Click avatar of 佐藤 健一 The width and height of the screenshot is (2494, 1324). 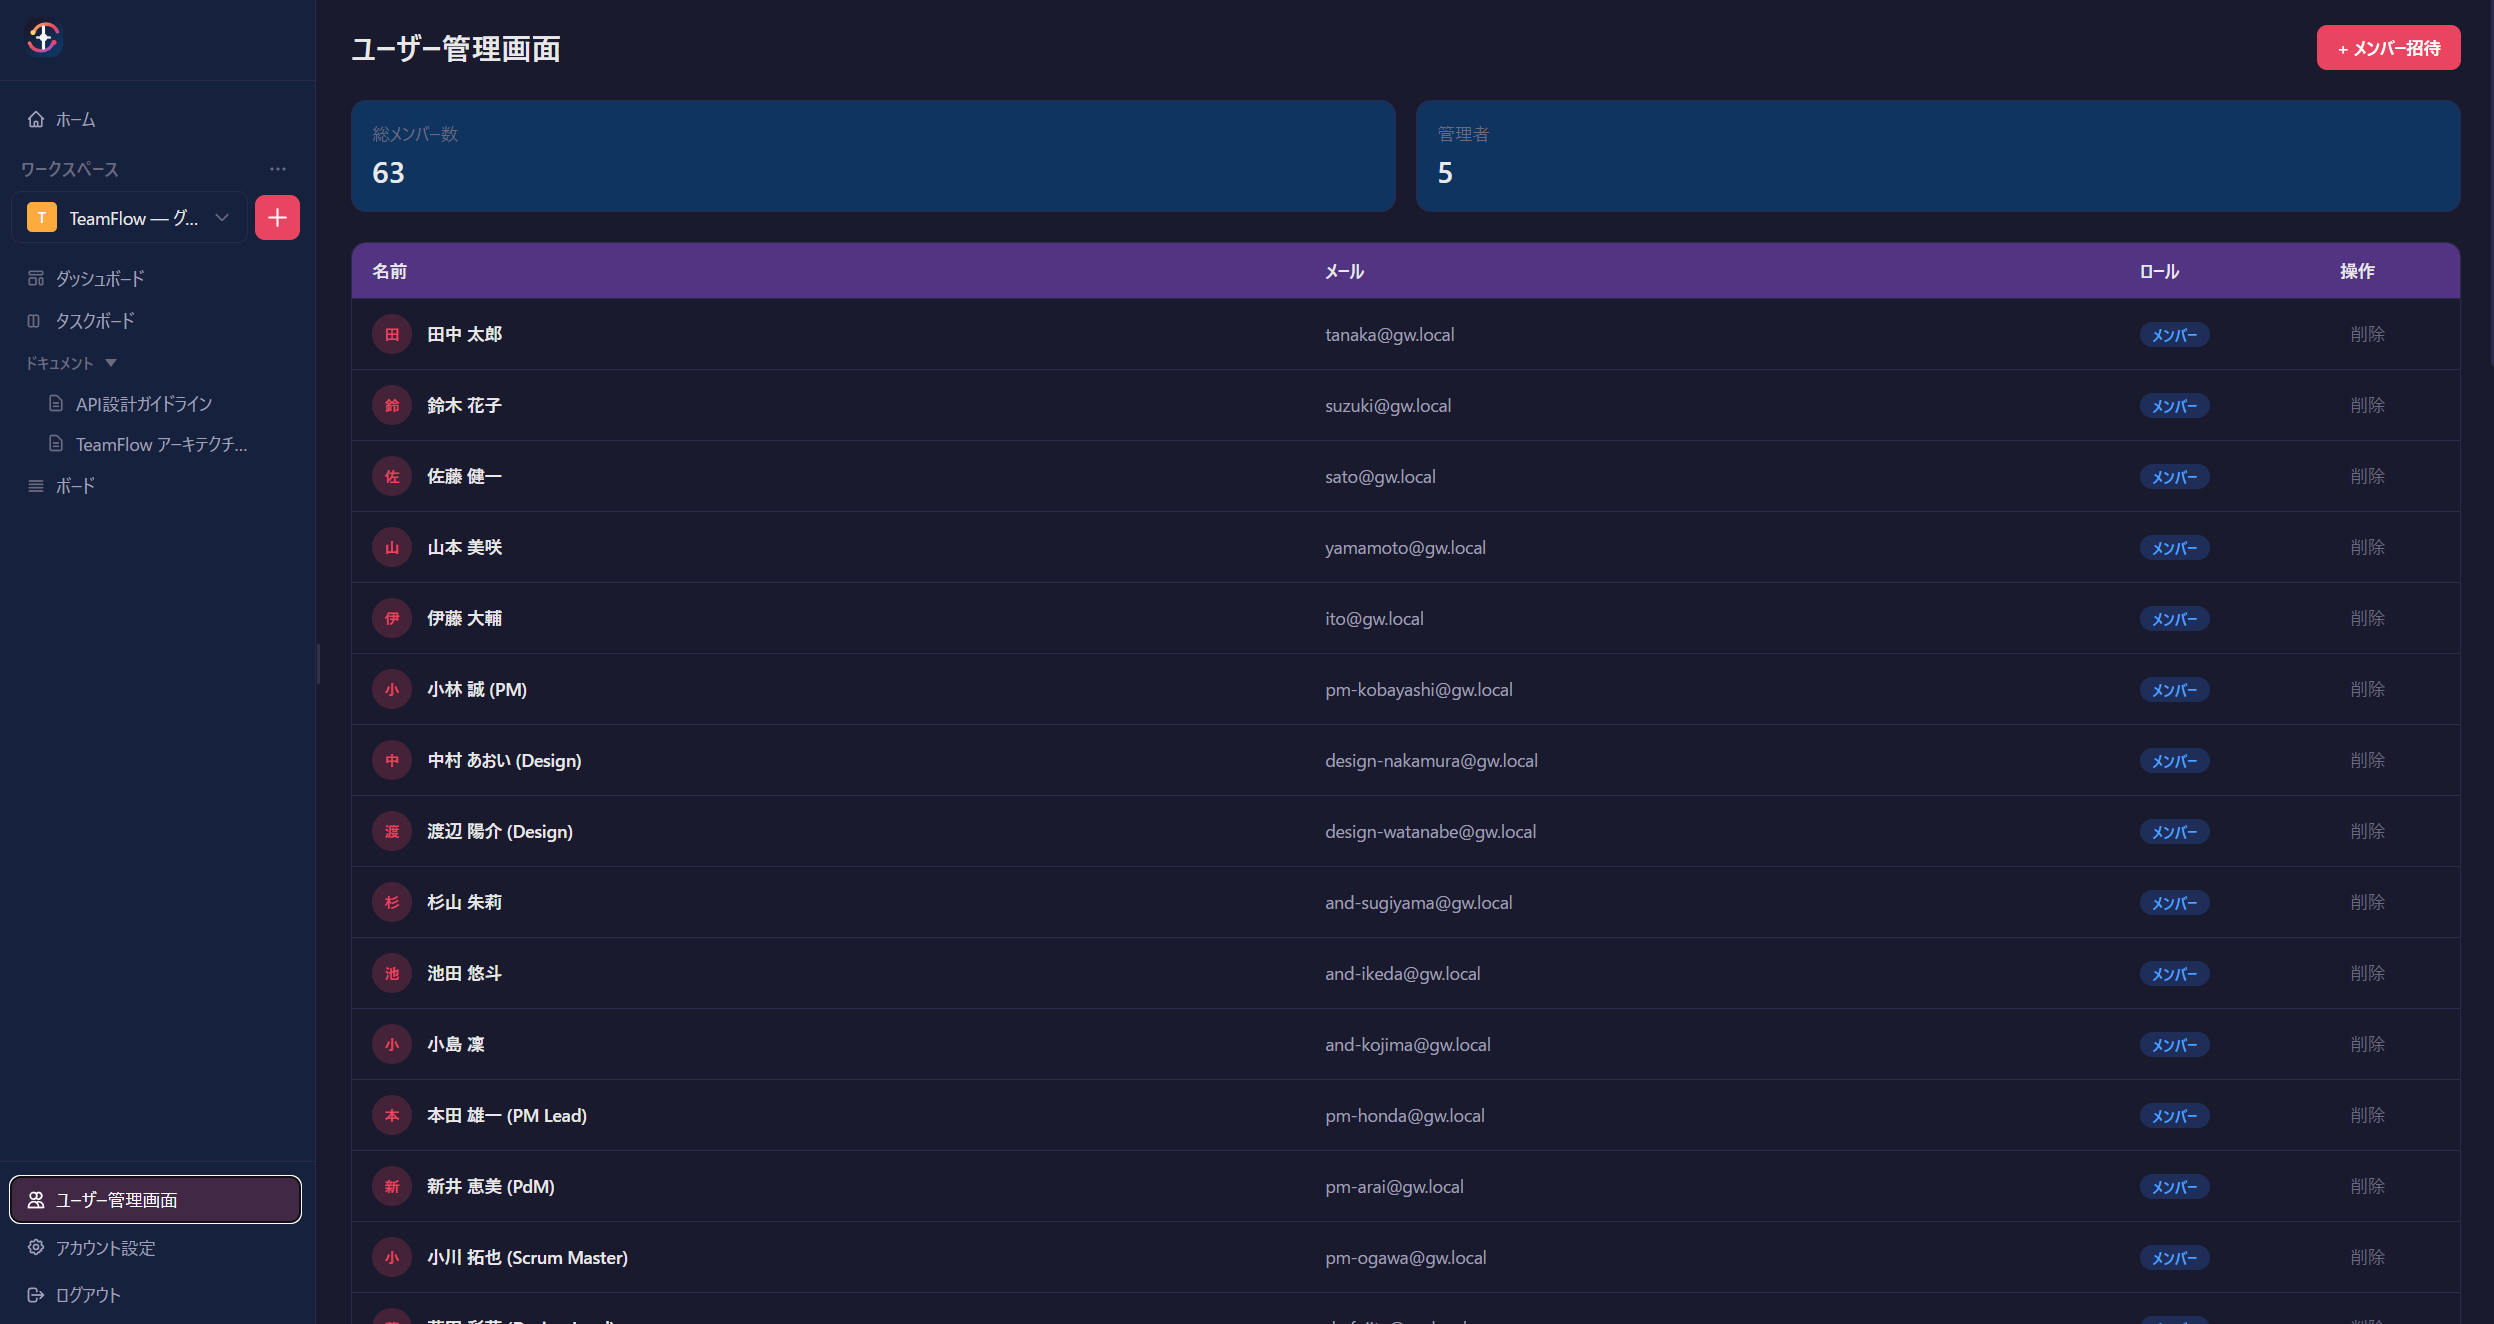pyautogui.click(x=392, y=476)
